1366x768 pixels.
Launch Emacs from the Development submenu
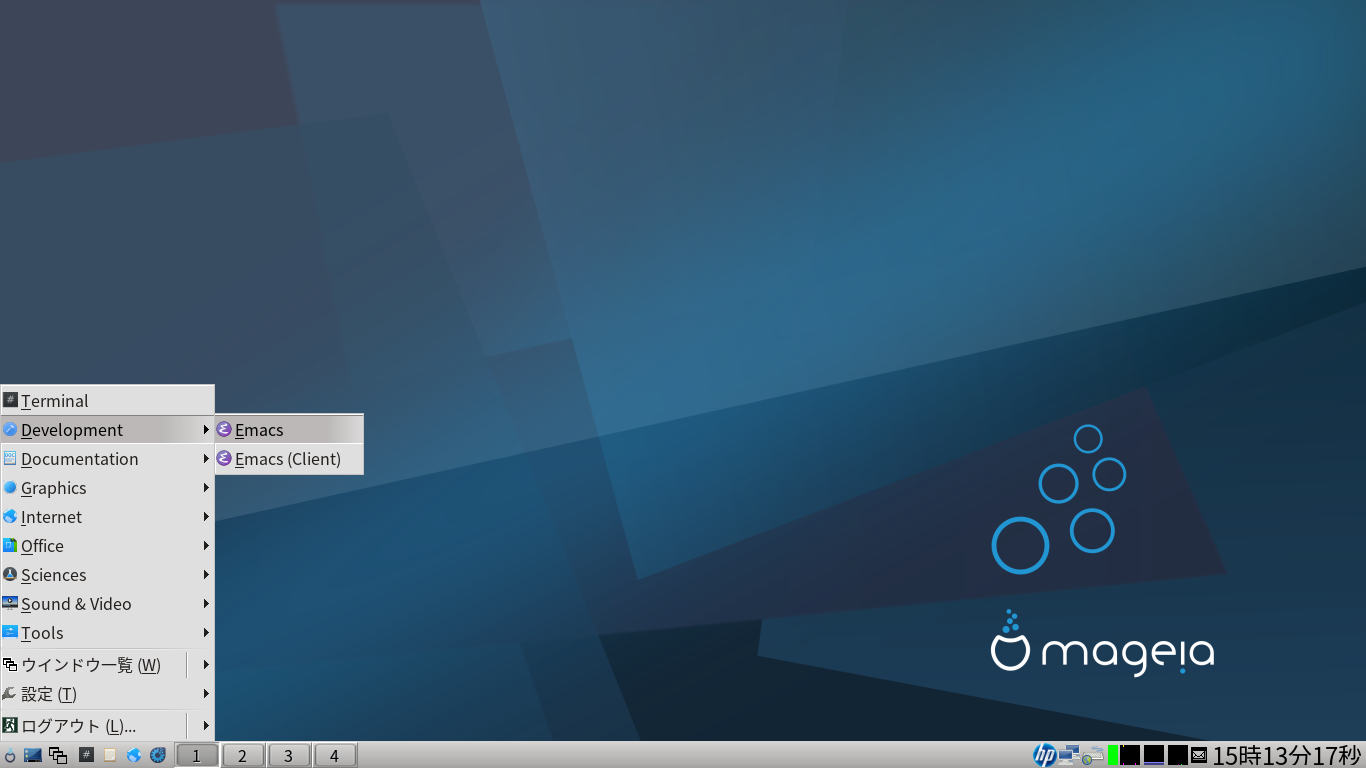(289, 429)
